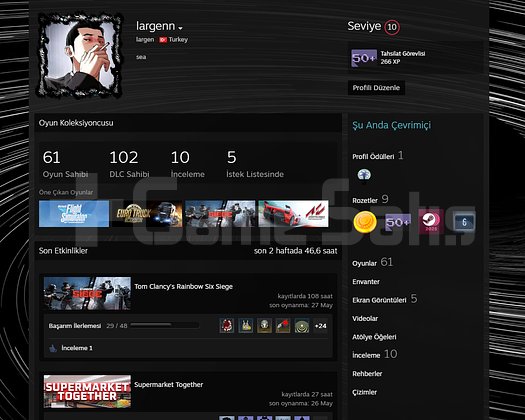Viewport: 525px width, 420px height.
Task: Click 'kayıtlarda 108 saat' text
Action: pyautogui.click(x=305, y=296)
